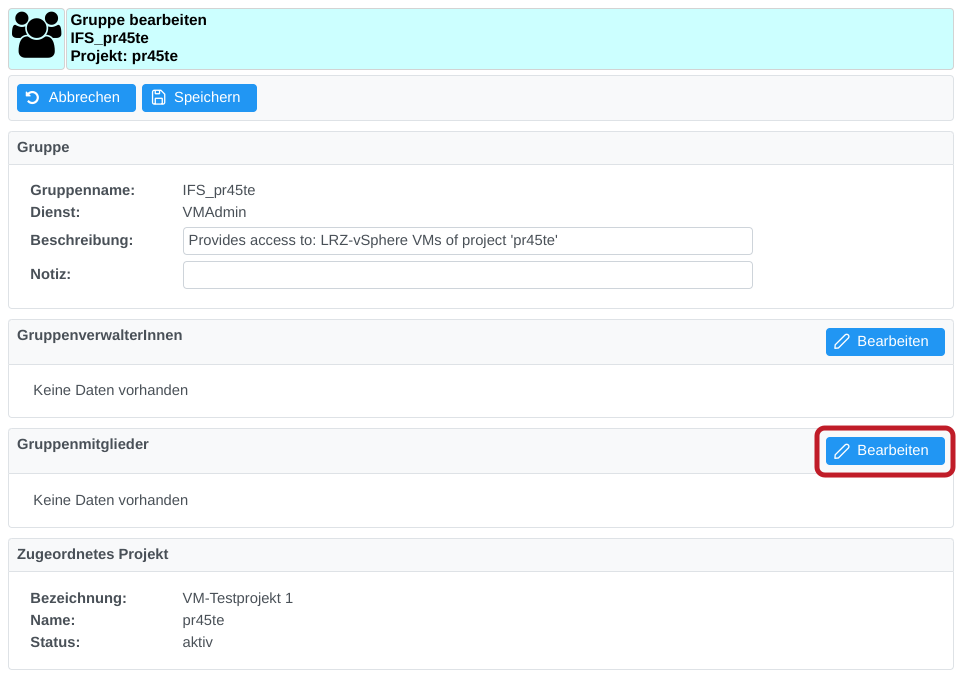964x681 pixels.
Task: Click the pencil icon in Gruppenmitglieder section
Action: [x=842, y=451]
